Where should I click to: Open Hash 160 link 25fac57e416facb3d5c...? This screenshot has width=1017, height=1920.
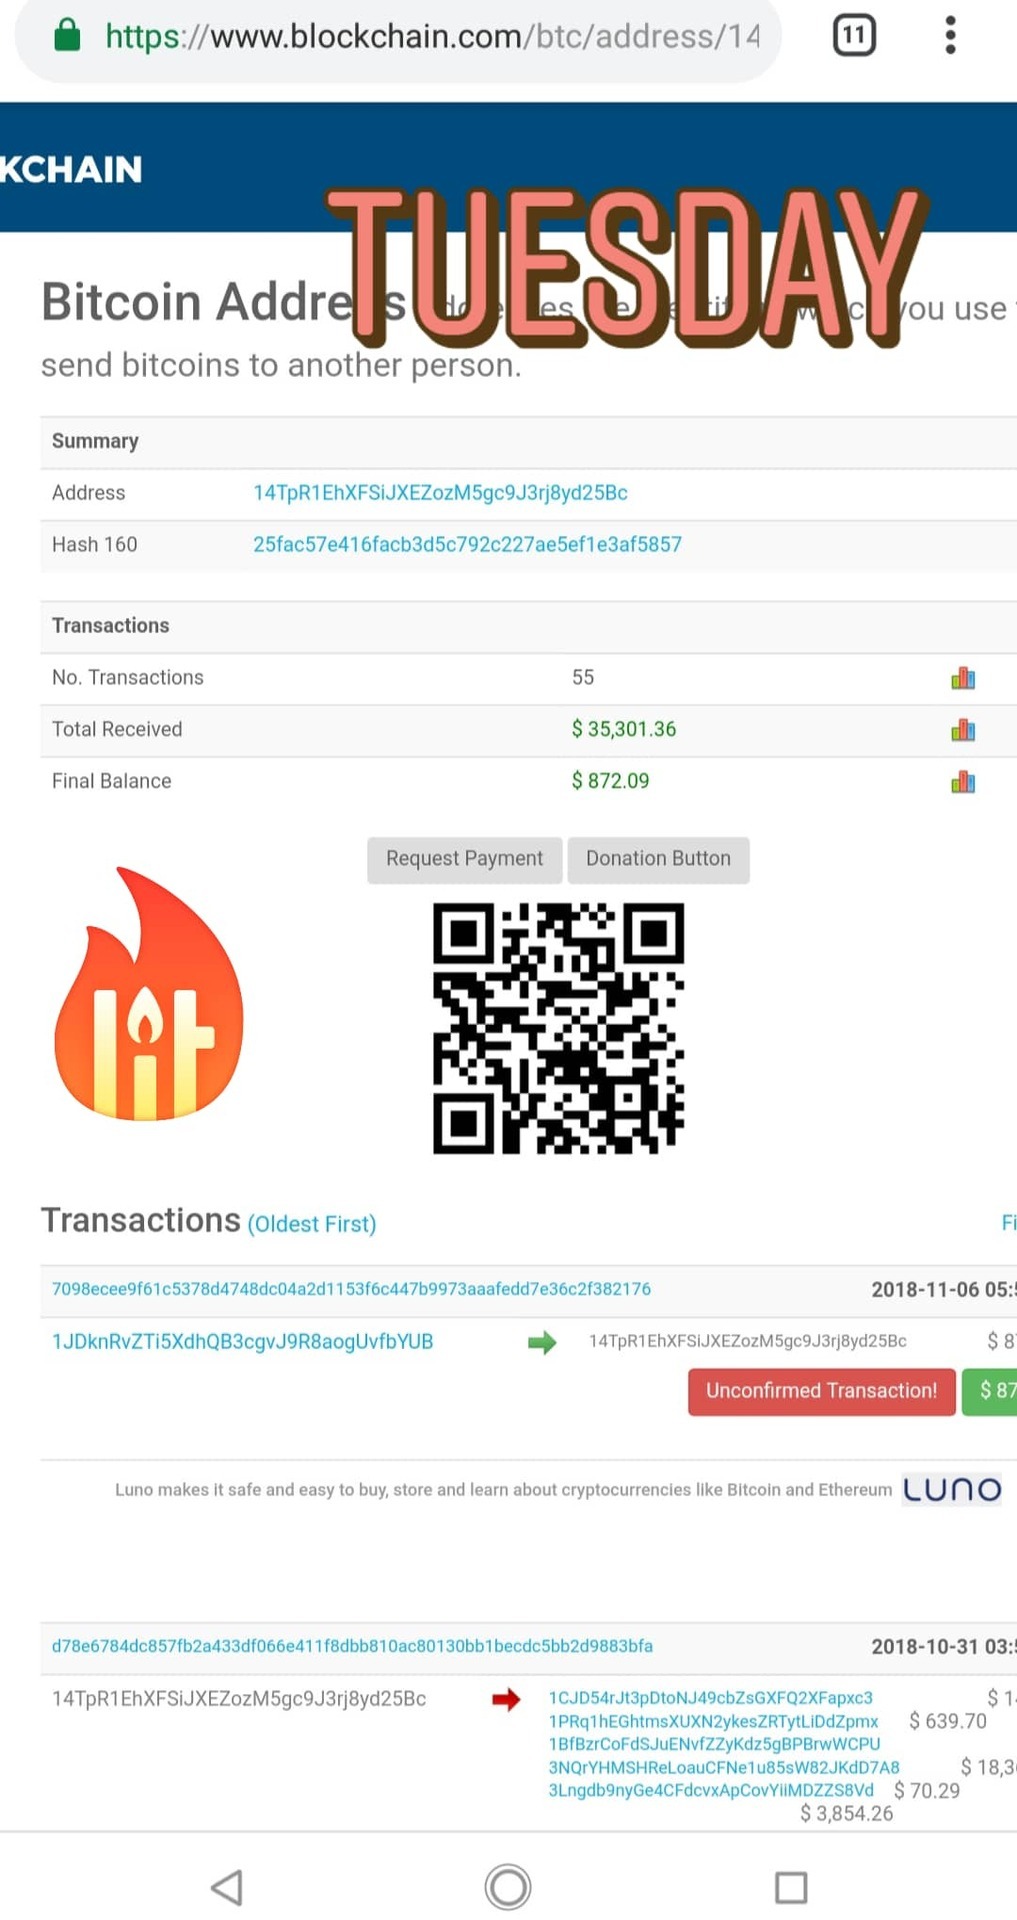(x=467, y=545)
